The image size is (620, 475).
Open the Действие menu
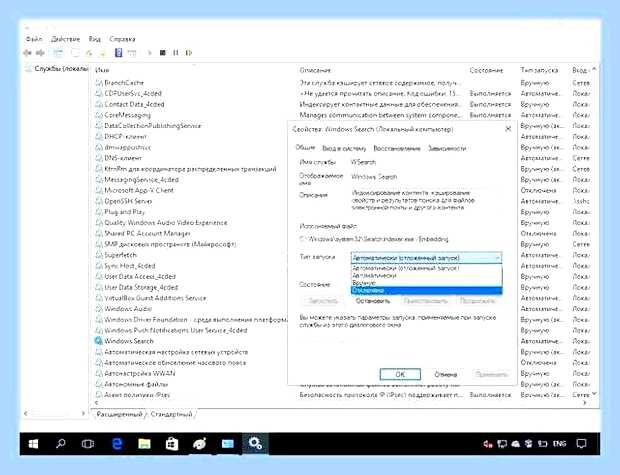pos(65,39)
